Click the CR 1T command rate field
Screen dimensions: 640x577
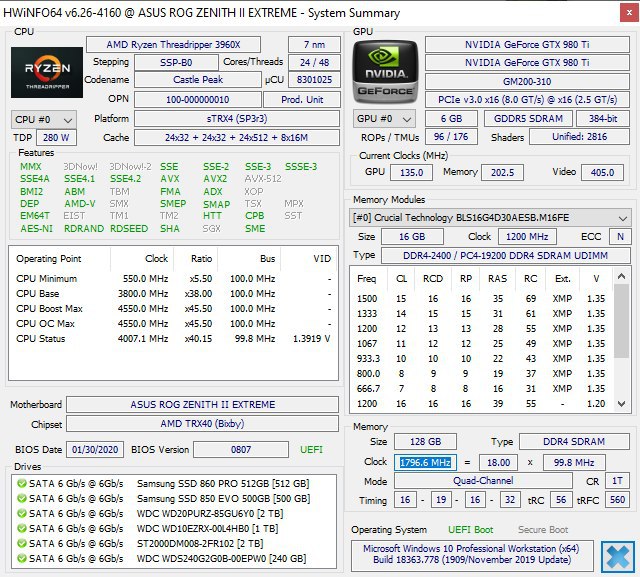(618, 481)
